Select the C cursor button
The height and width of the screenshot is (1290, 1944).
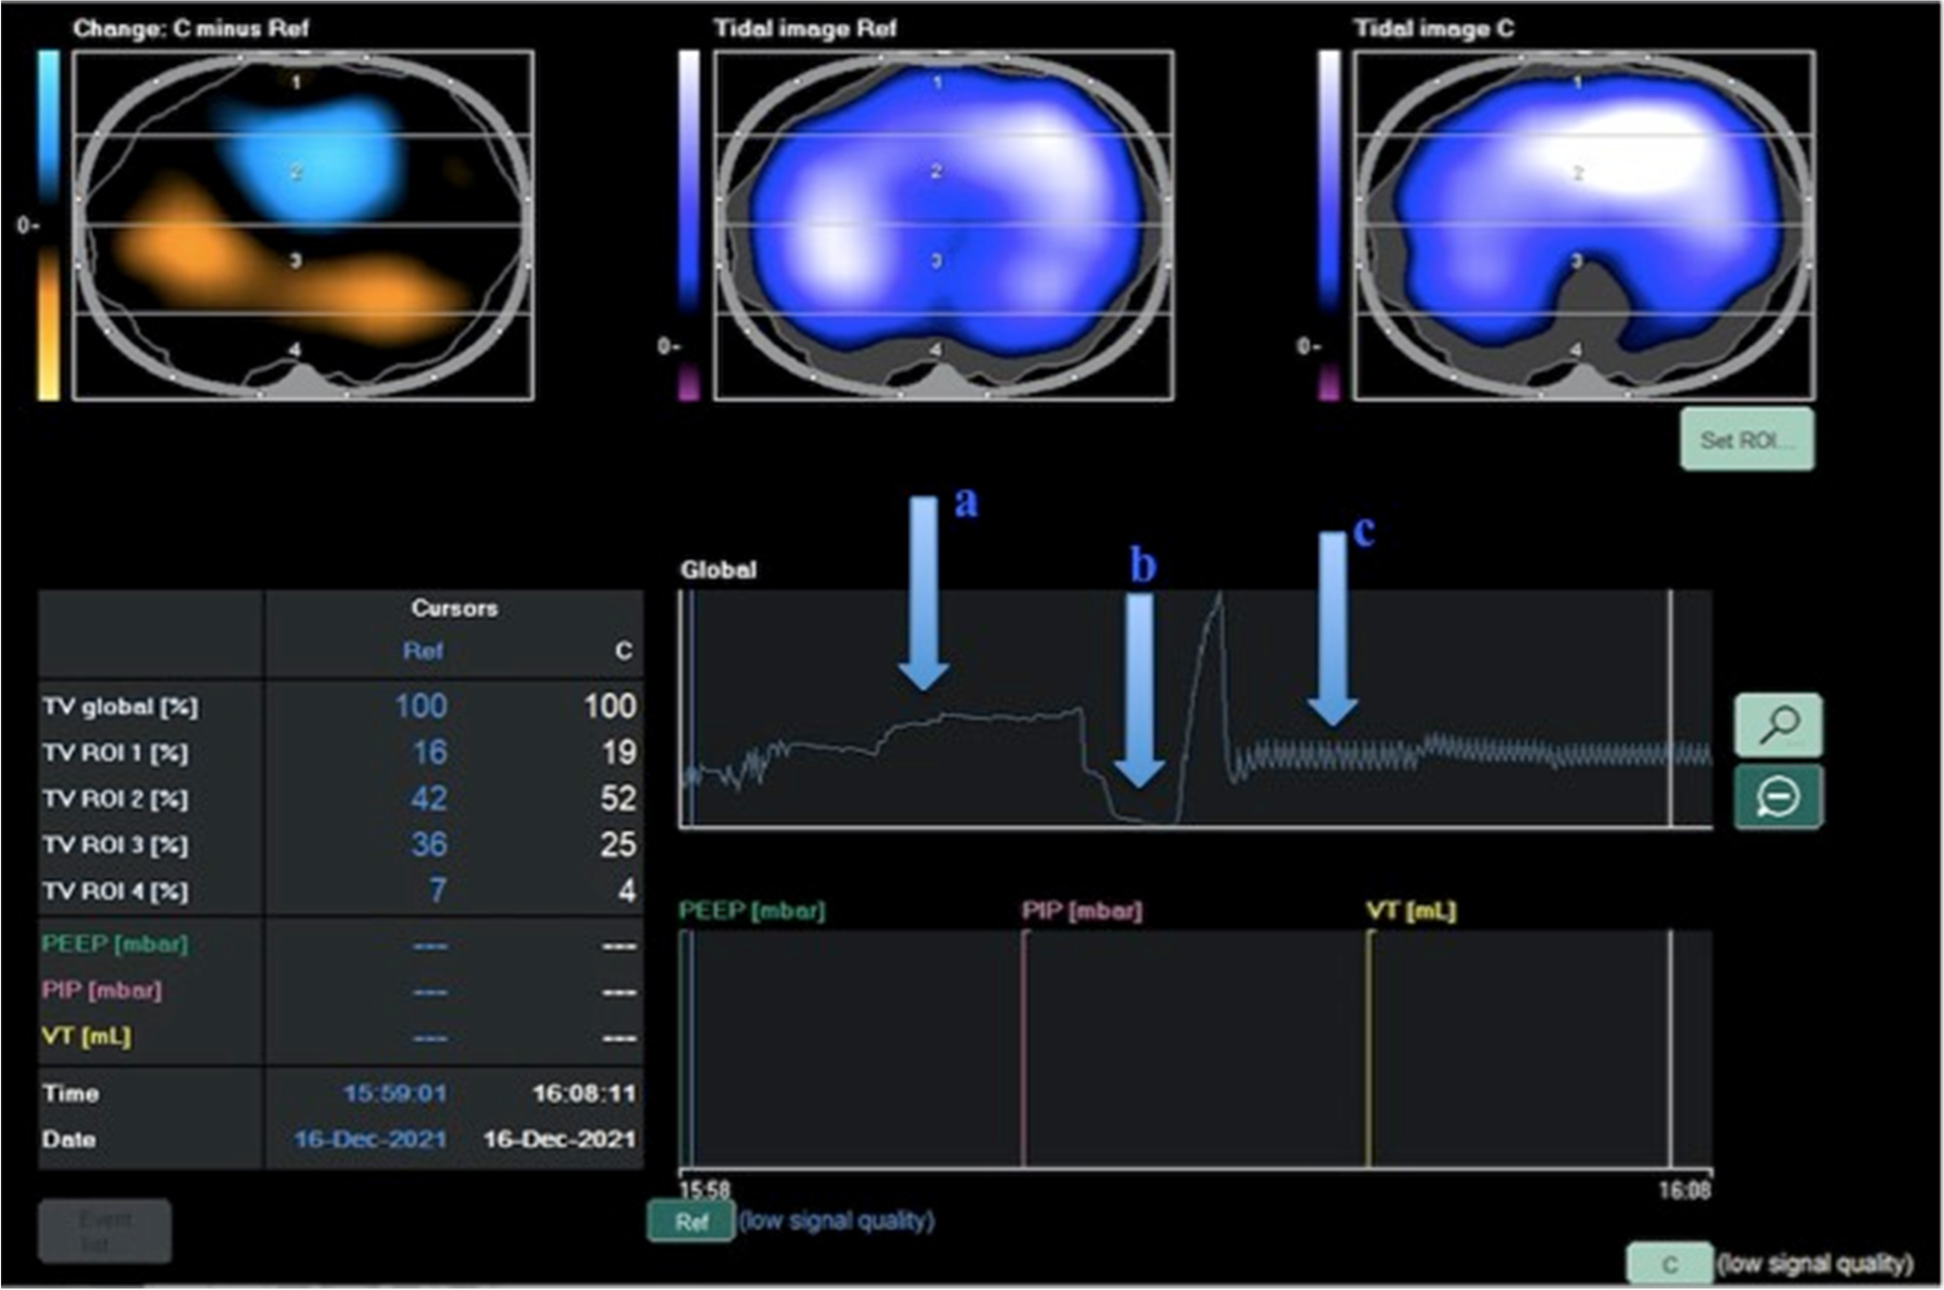coord(1669,1264)
